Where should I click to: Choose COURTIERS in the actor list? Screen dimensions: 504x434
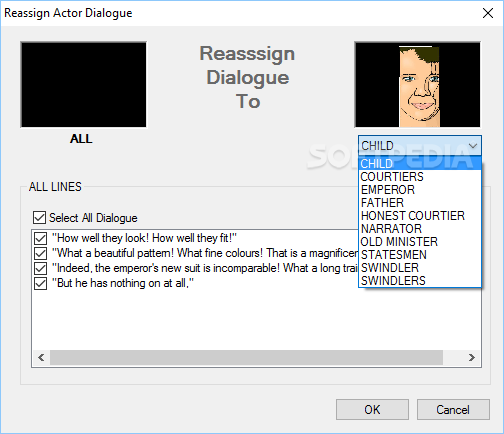click(420, 177)
